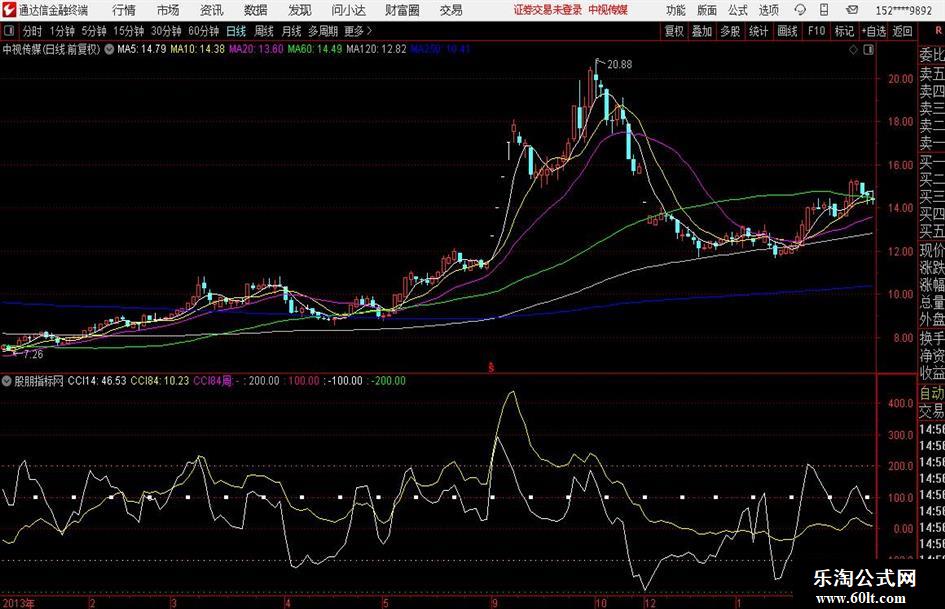
Task: Expand the dropdown arrow beside 中视传媒(日线 前复权)
Action: (x=109, y=49)
